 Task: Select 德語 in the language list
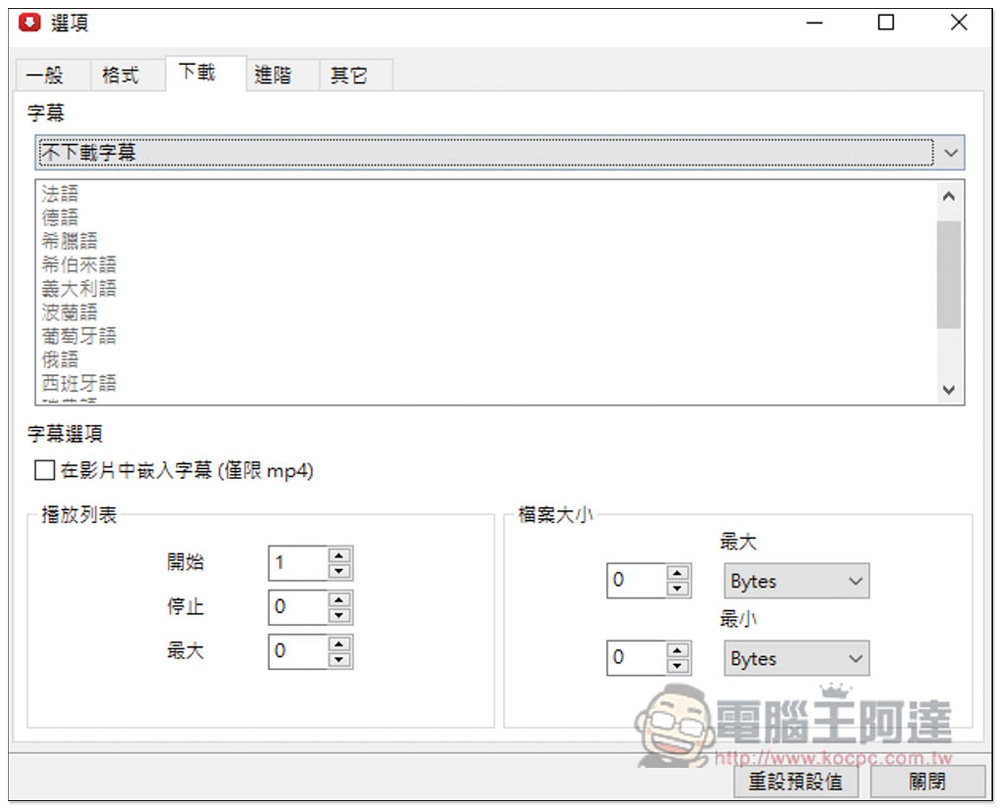coord(60,217)
